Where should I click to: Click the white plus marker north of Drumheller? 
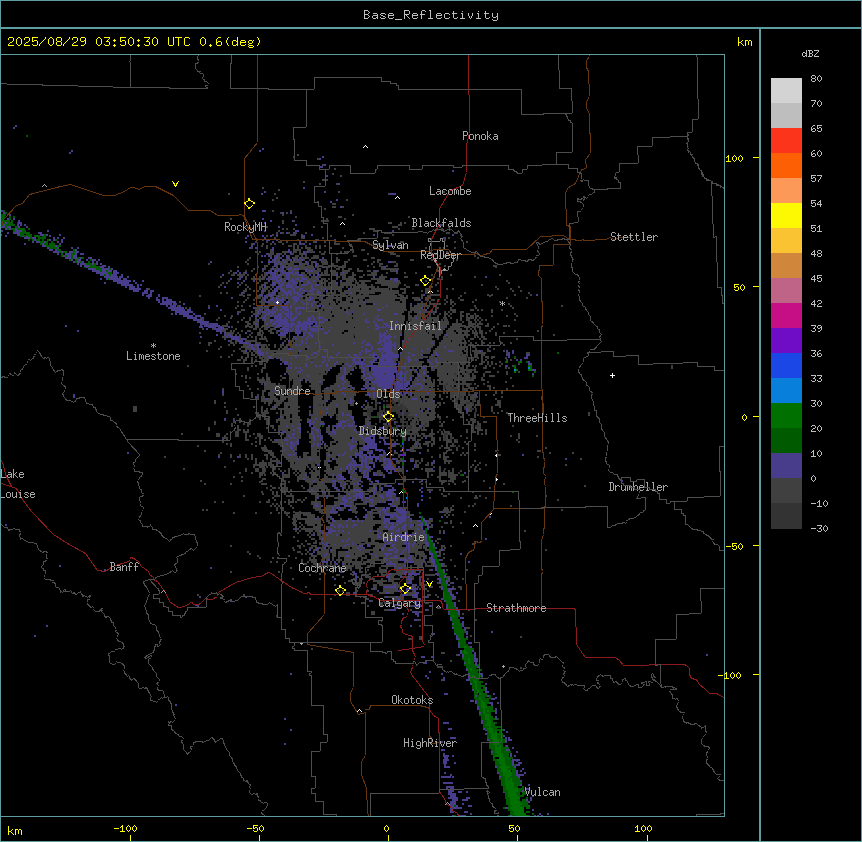pos(612,375)
